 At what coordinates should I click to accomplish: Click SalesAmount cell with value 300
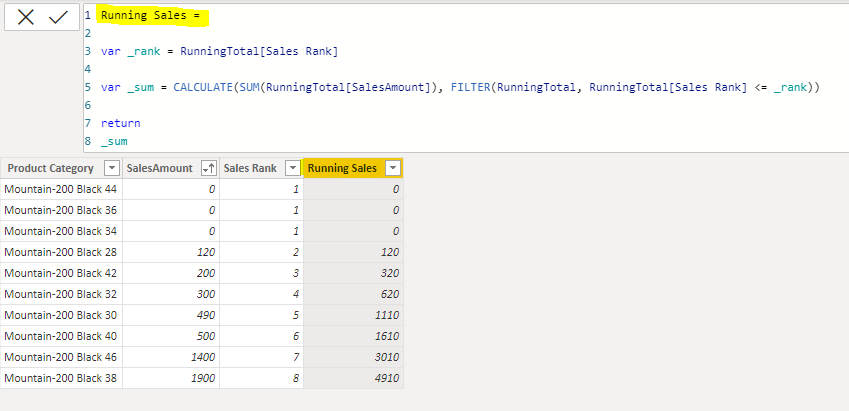(171, 294)
